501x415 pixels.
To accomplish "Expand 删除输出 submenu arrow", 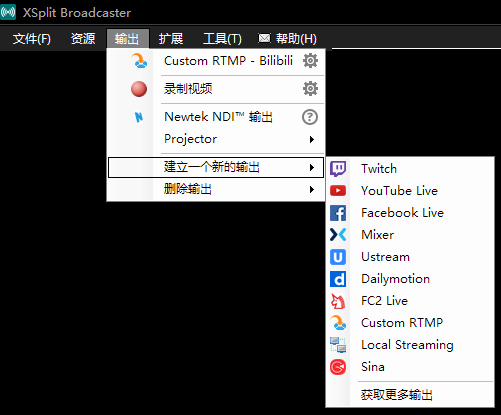I will coord(312,190).
